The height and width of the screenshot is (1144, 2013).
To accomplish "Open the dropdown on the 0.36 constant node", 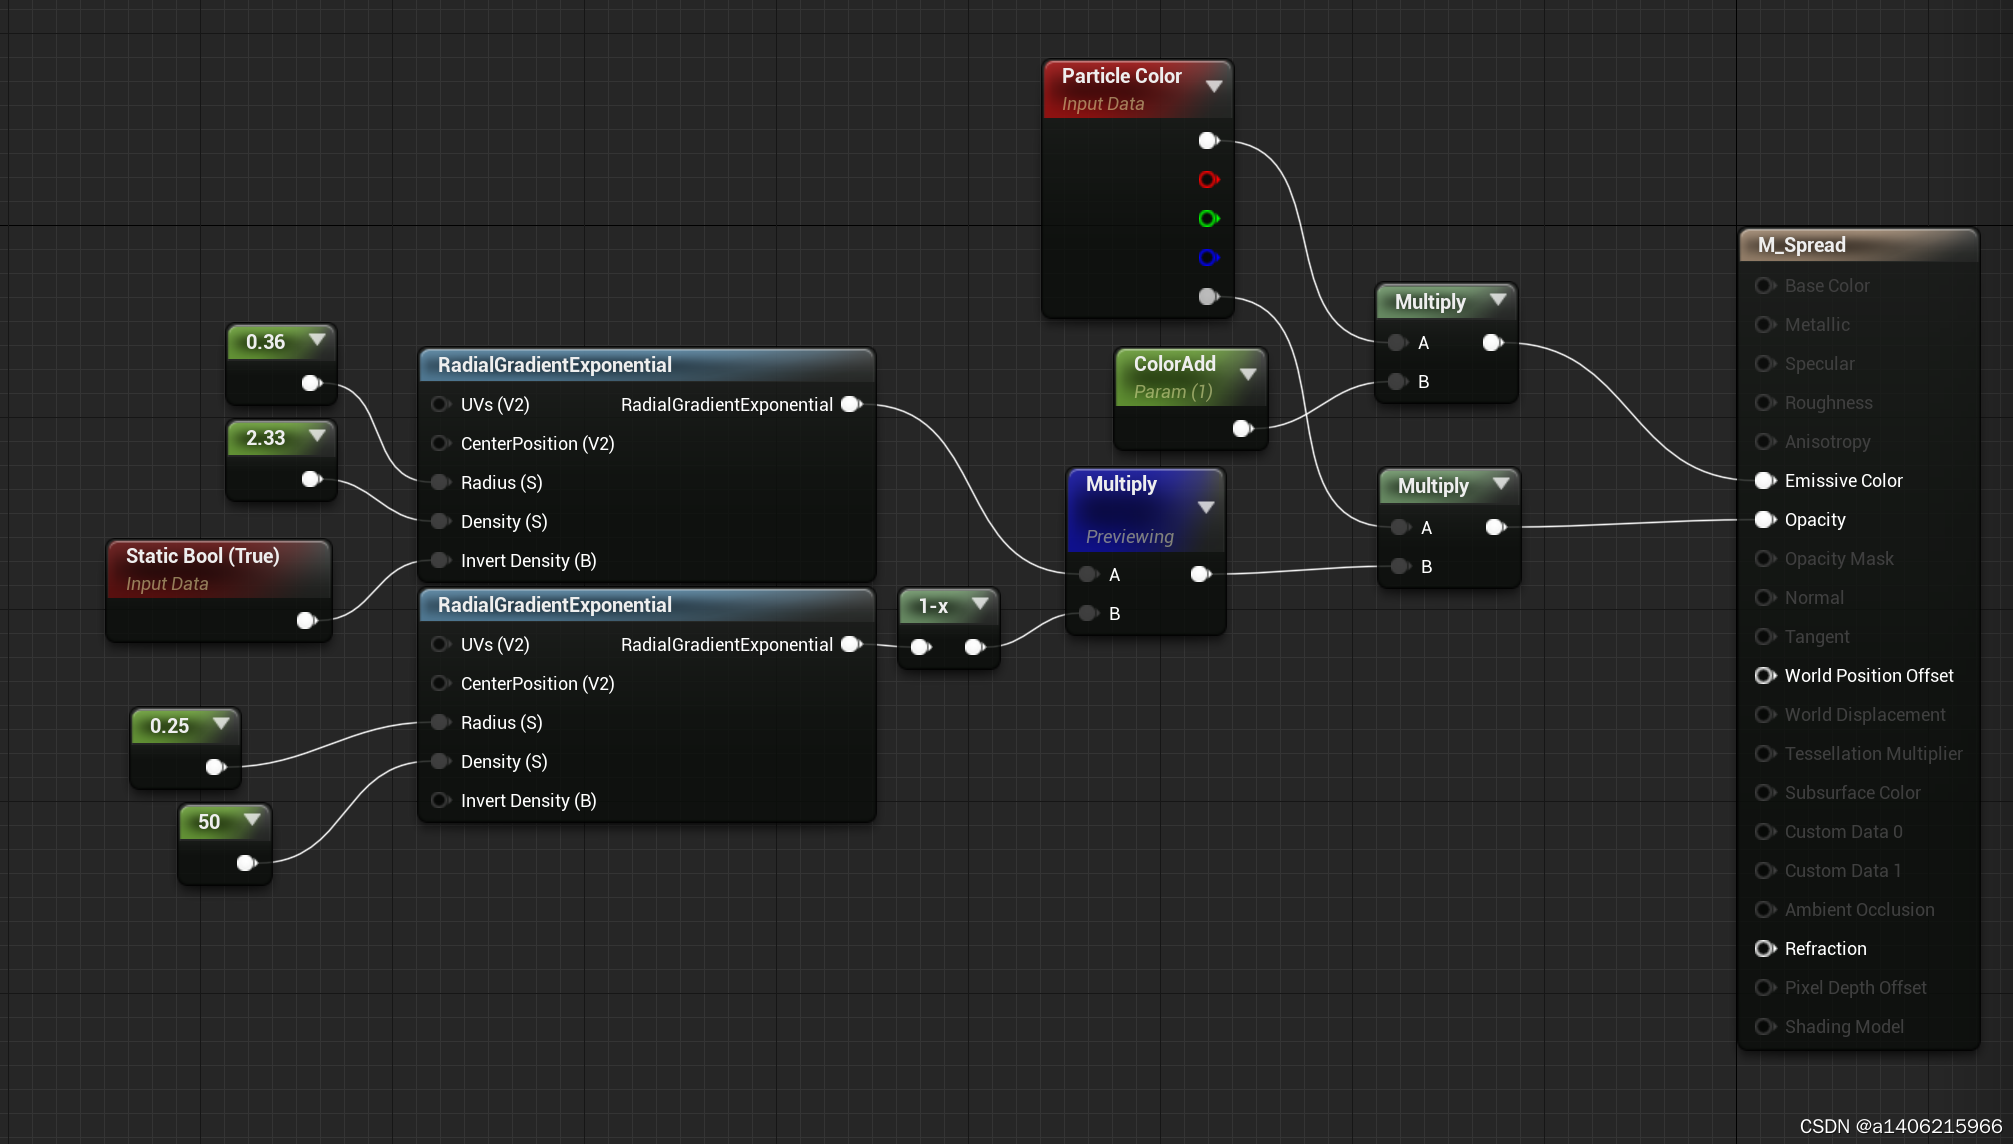I will [317, 341].
